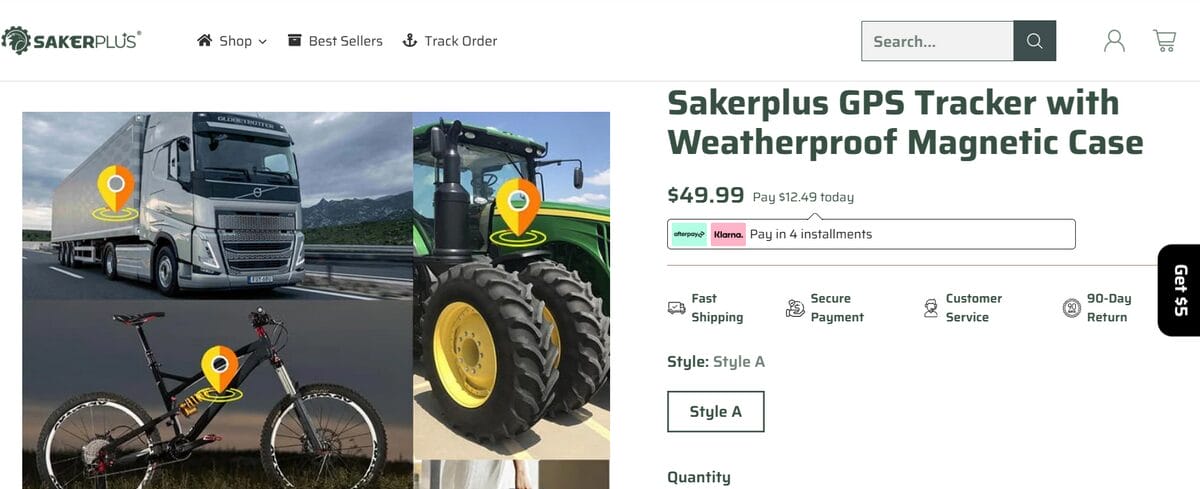Select the Style A option
This screenshot has height=489, width=1200.
click(716, 412)
